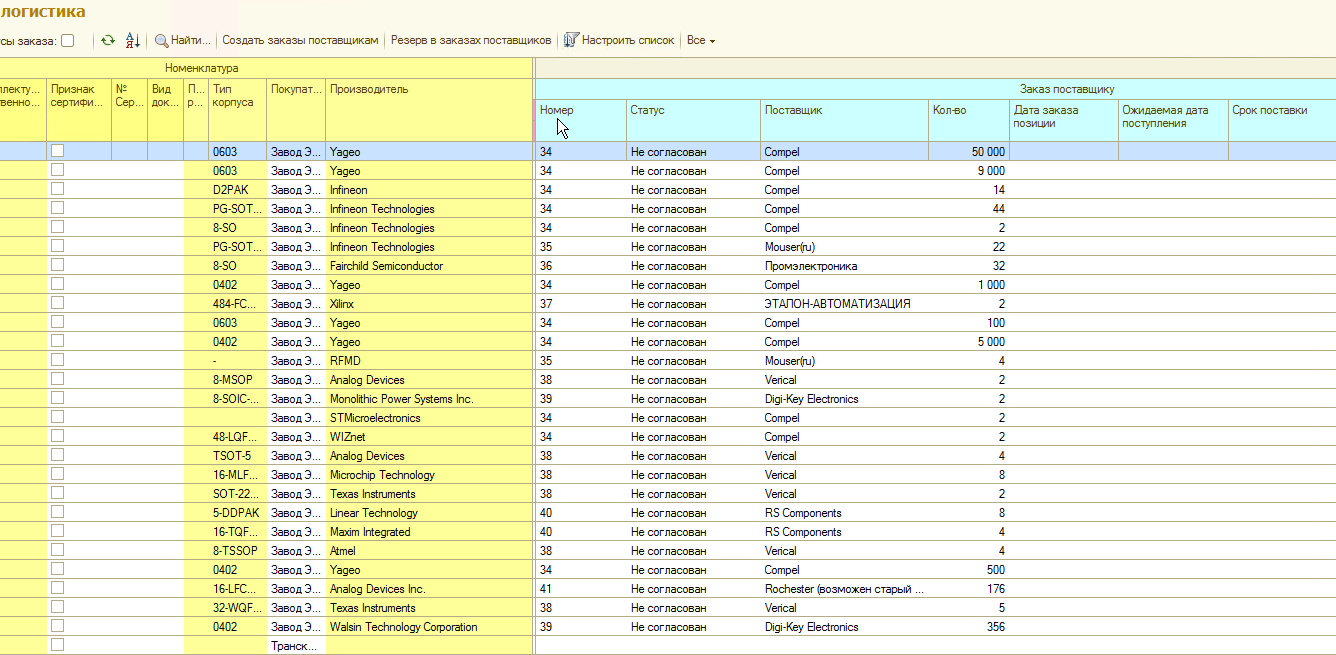Tick certificate checkbox in Xilinx row
Screen dimensions: 1336x655
point(58,303)
